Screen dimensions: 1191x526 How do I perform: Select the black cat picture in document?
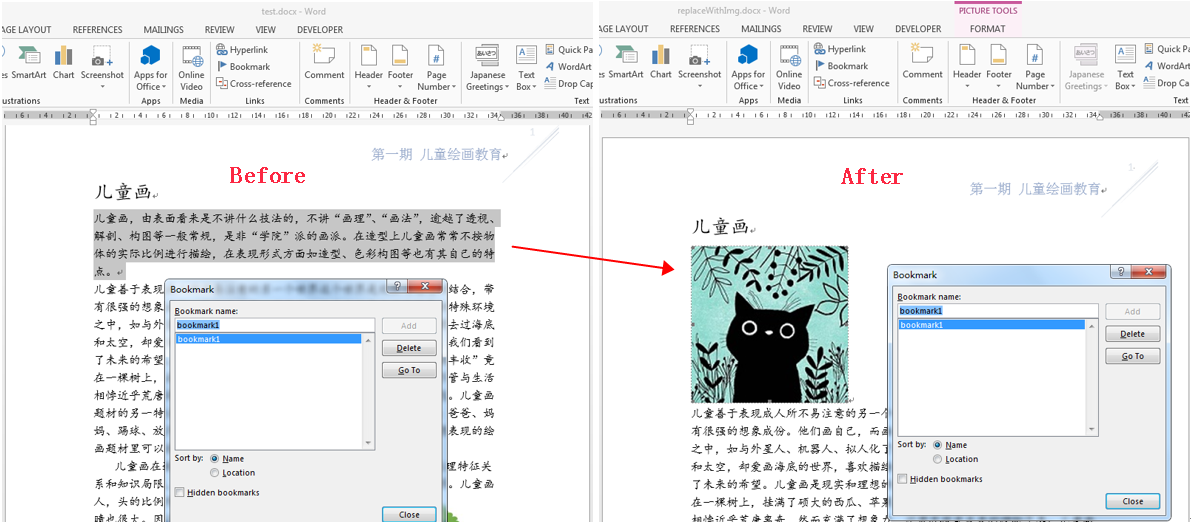pos(769,324)
